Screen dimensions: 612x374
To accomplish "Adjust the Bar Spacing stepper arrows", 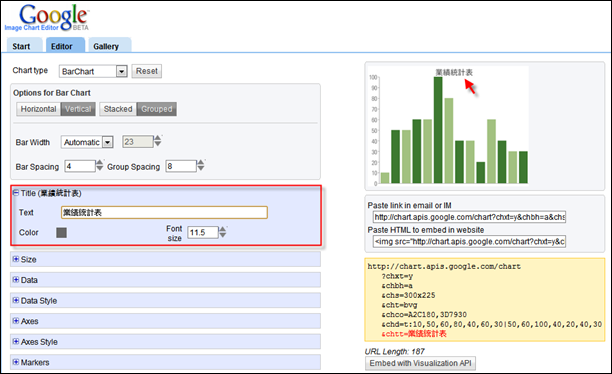I will point(100,166).
